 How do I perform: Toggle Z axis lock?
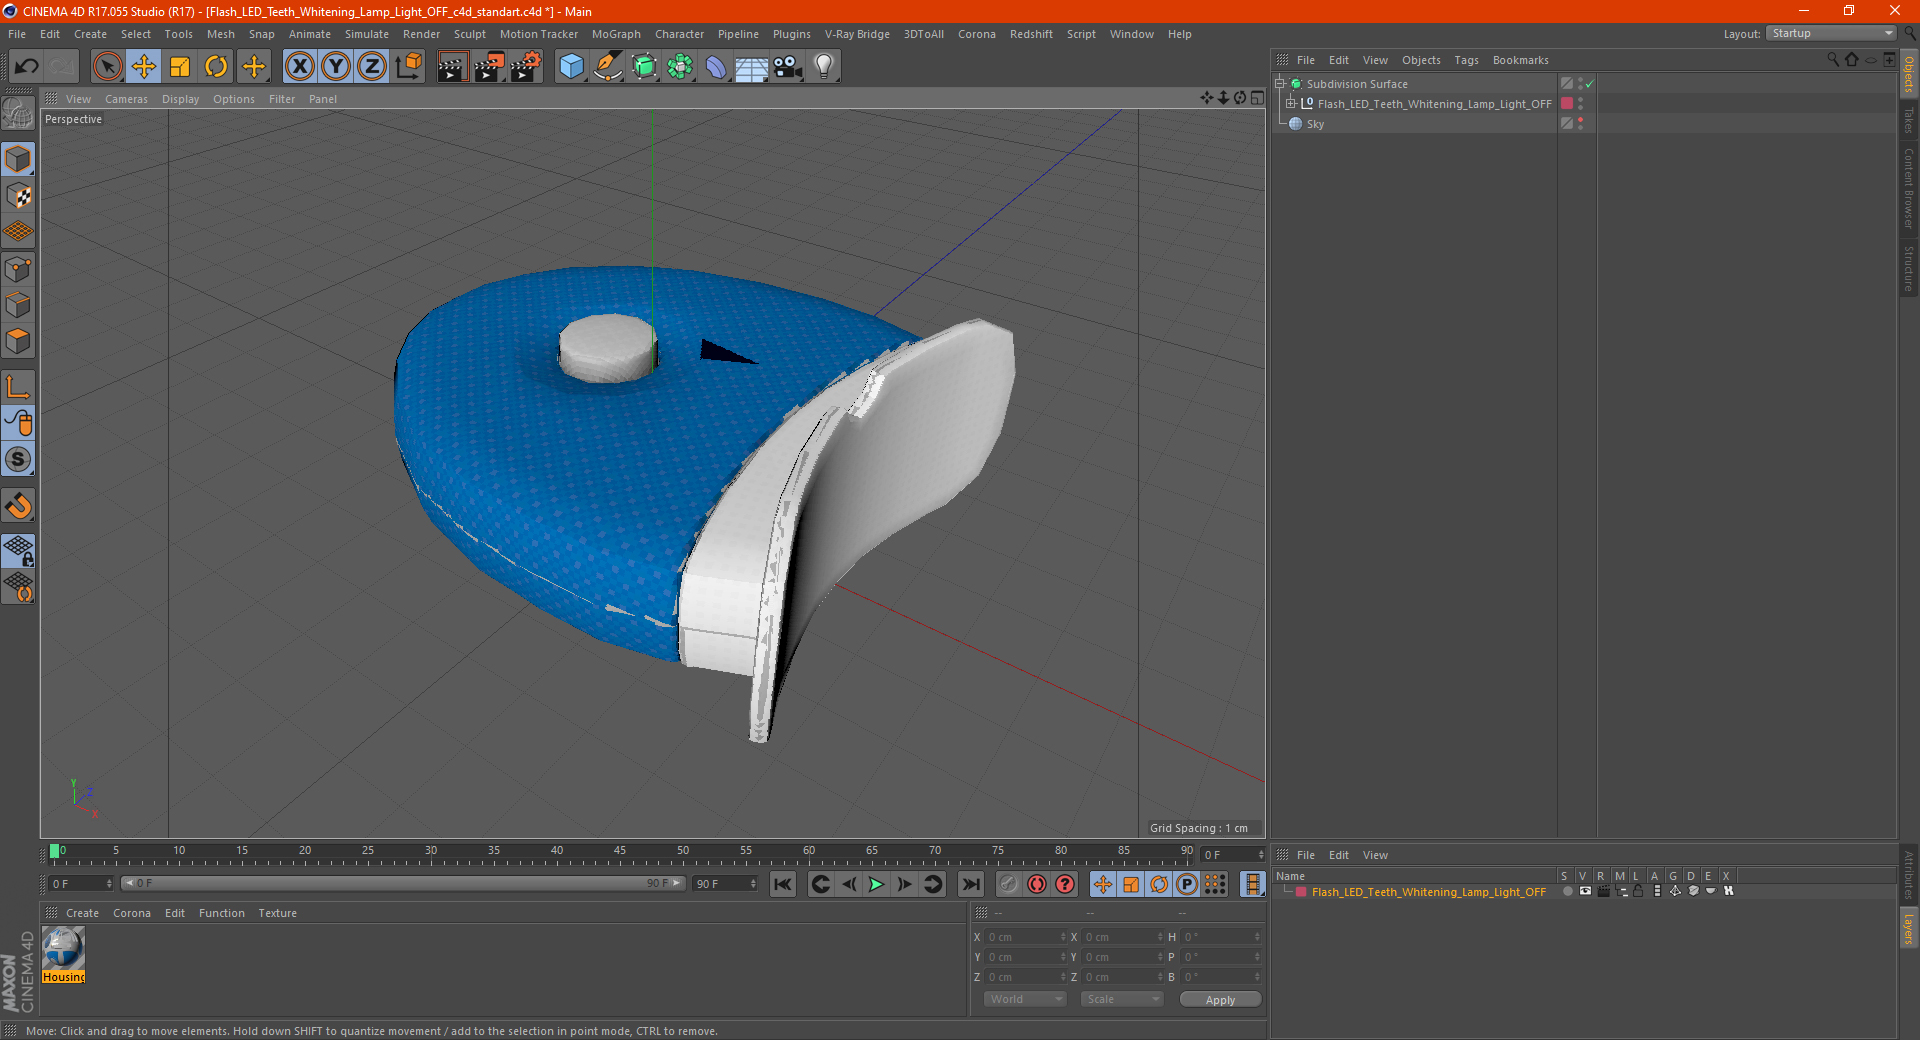click(x=372, y=67)
